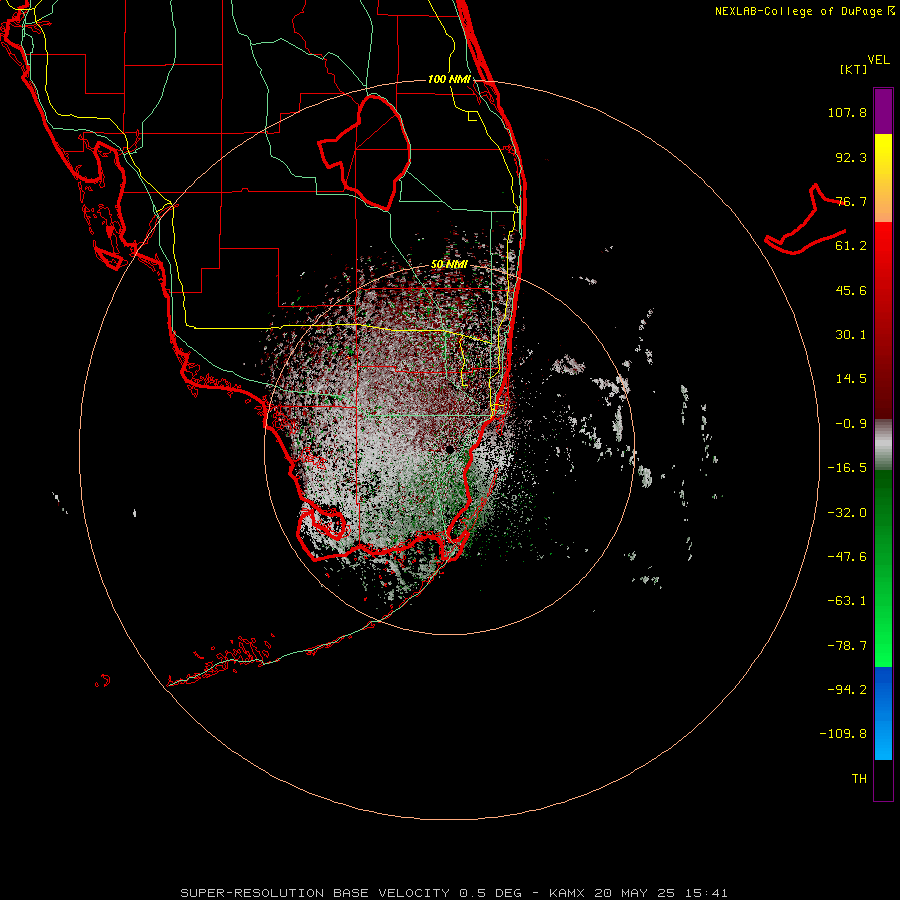Select the -16.5 scale value

[847, 468]
